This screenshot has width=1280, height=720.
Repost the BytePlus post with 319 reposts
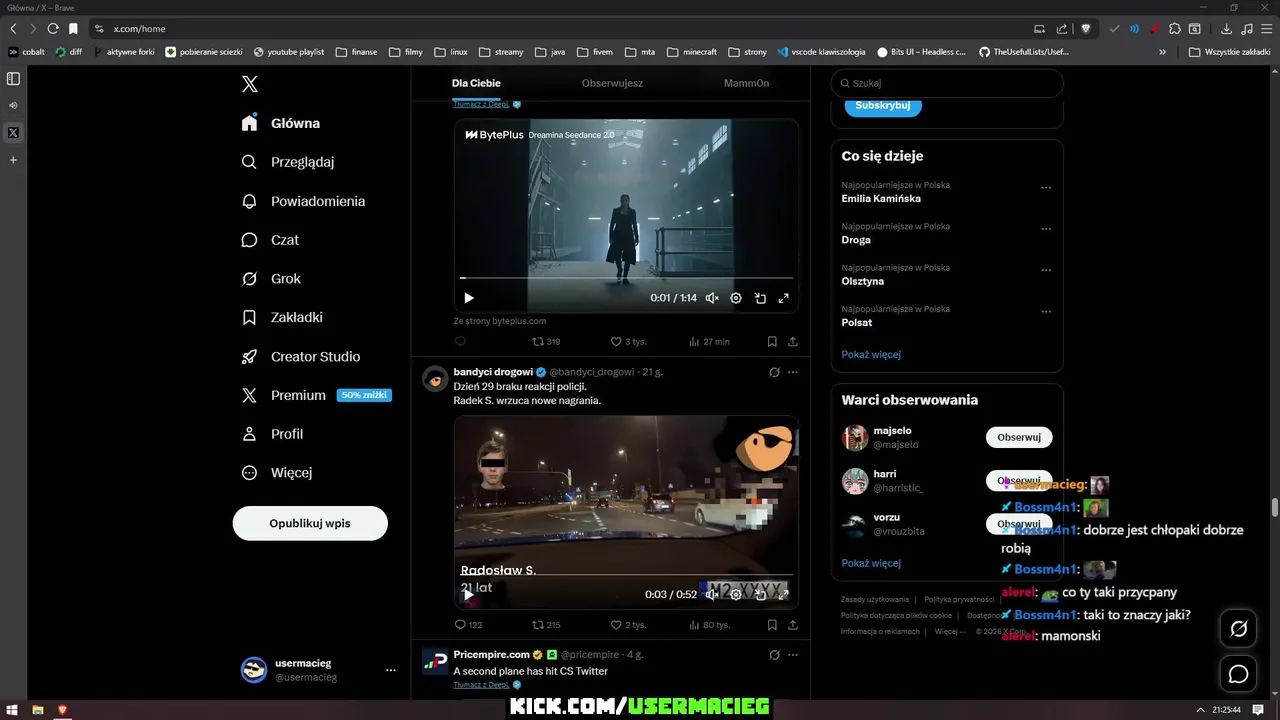click(545, 342)
